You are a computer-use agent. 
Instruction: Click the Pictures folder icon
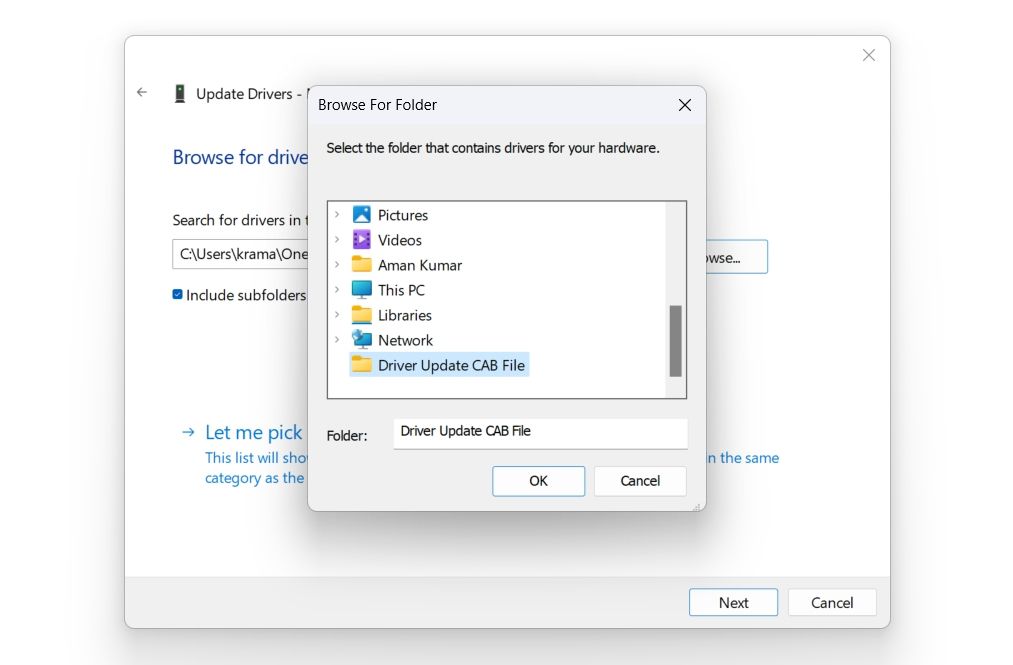click(361, 215)
